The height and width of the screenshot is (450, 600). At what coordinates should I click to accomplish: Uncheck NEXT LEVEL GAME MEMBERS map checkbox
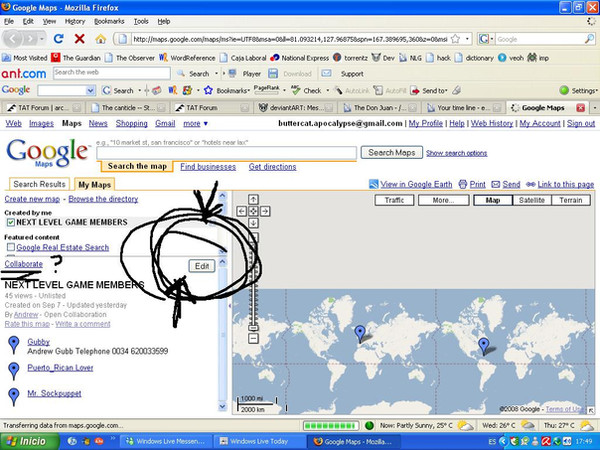coord(11,222)
